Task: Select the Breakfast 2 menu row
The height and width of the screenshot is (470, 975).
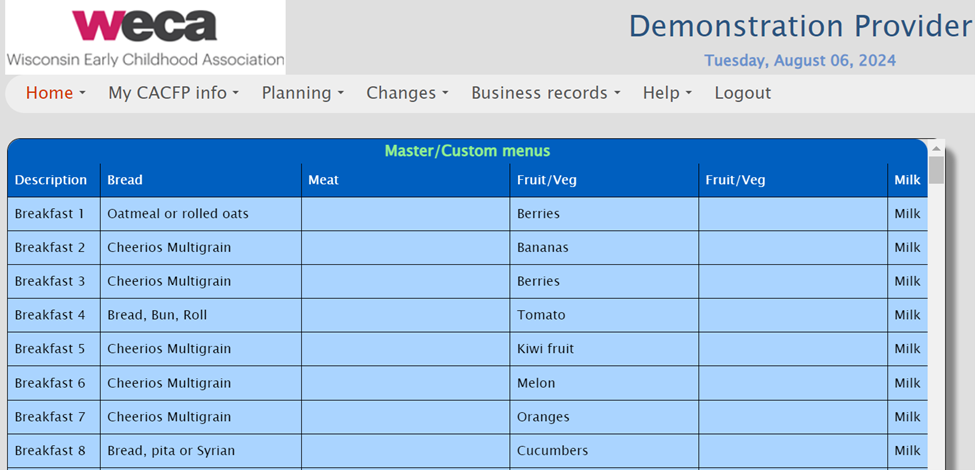Action: [x=50, y=248]
